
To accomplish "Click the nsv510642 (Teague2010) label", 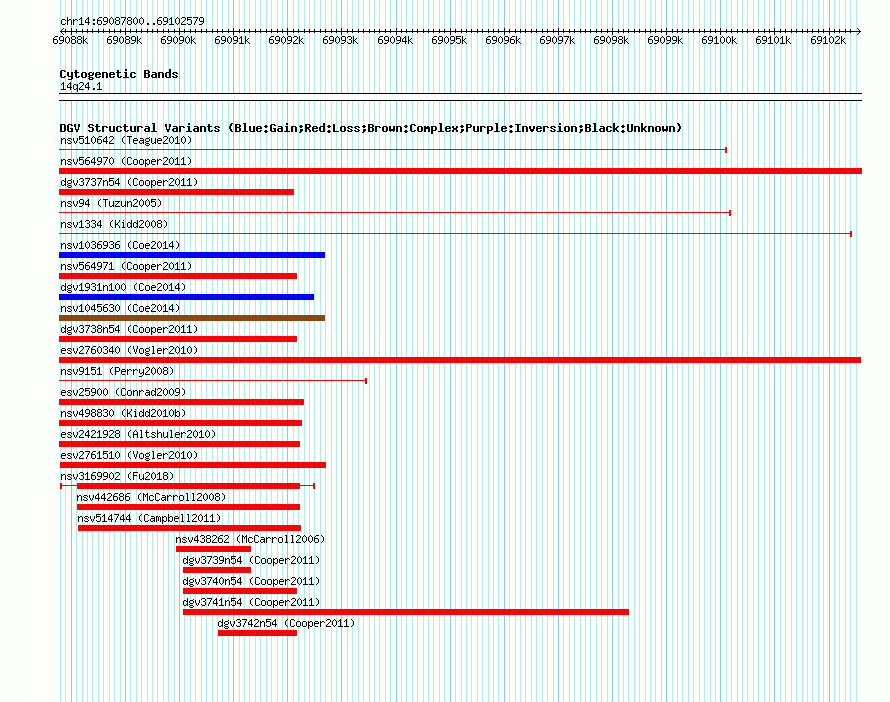I will [126, 140].
